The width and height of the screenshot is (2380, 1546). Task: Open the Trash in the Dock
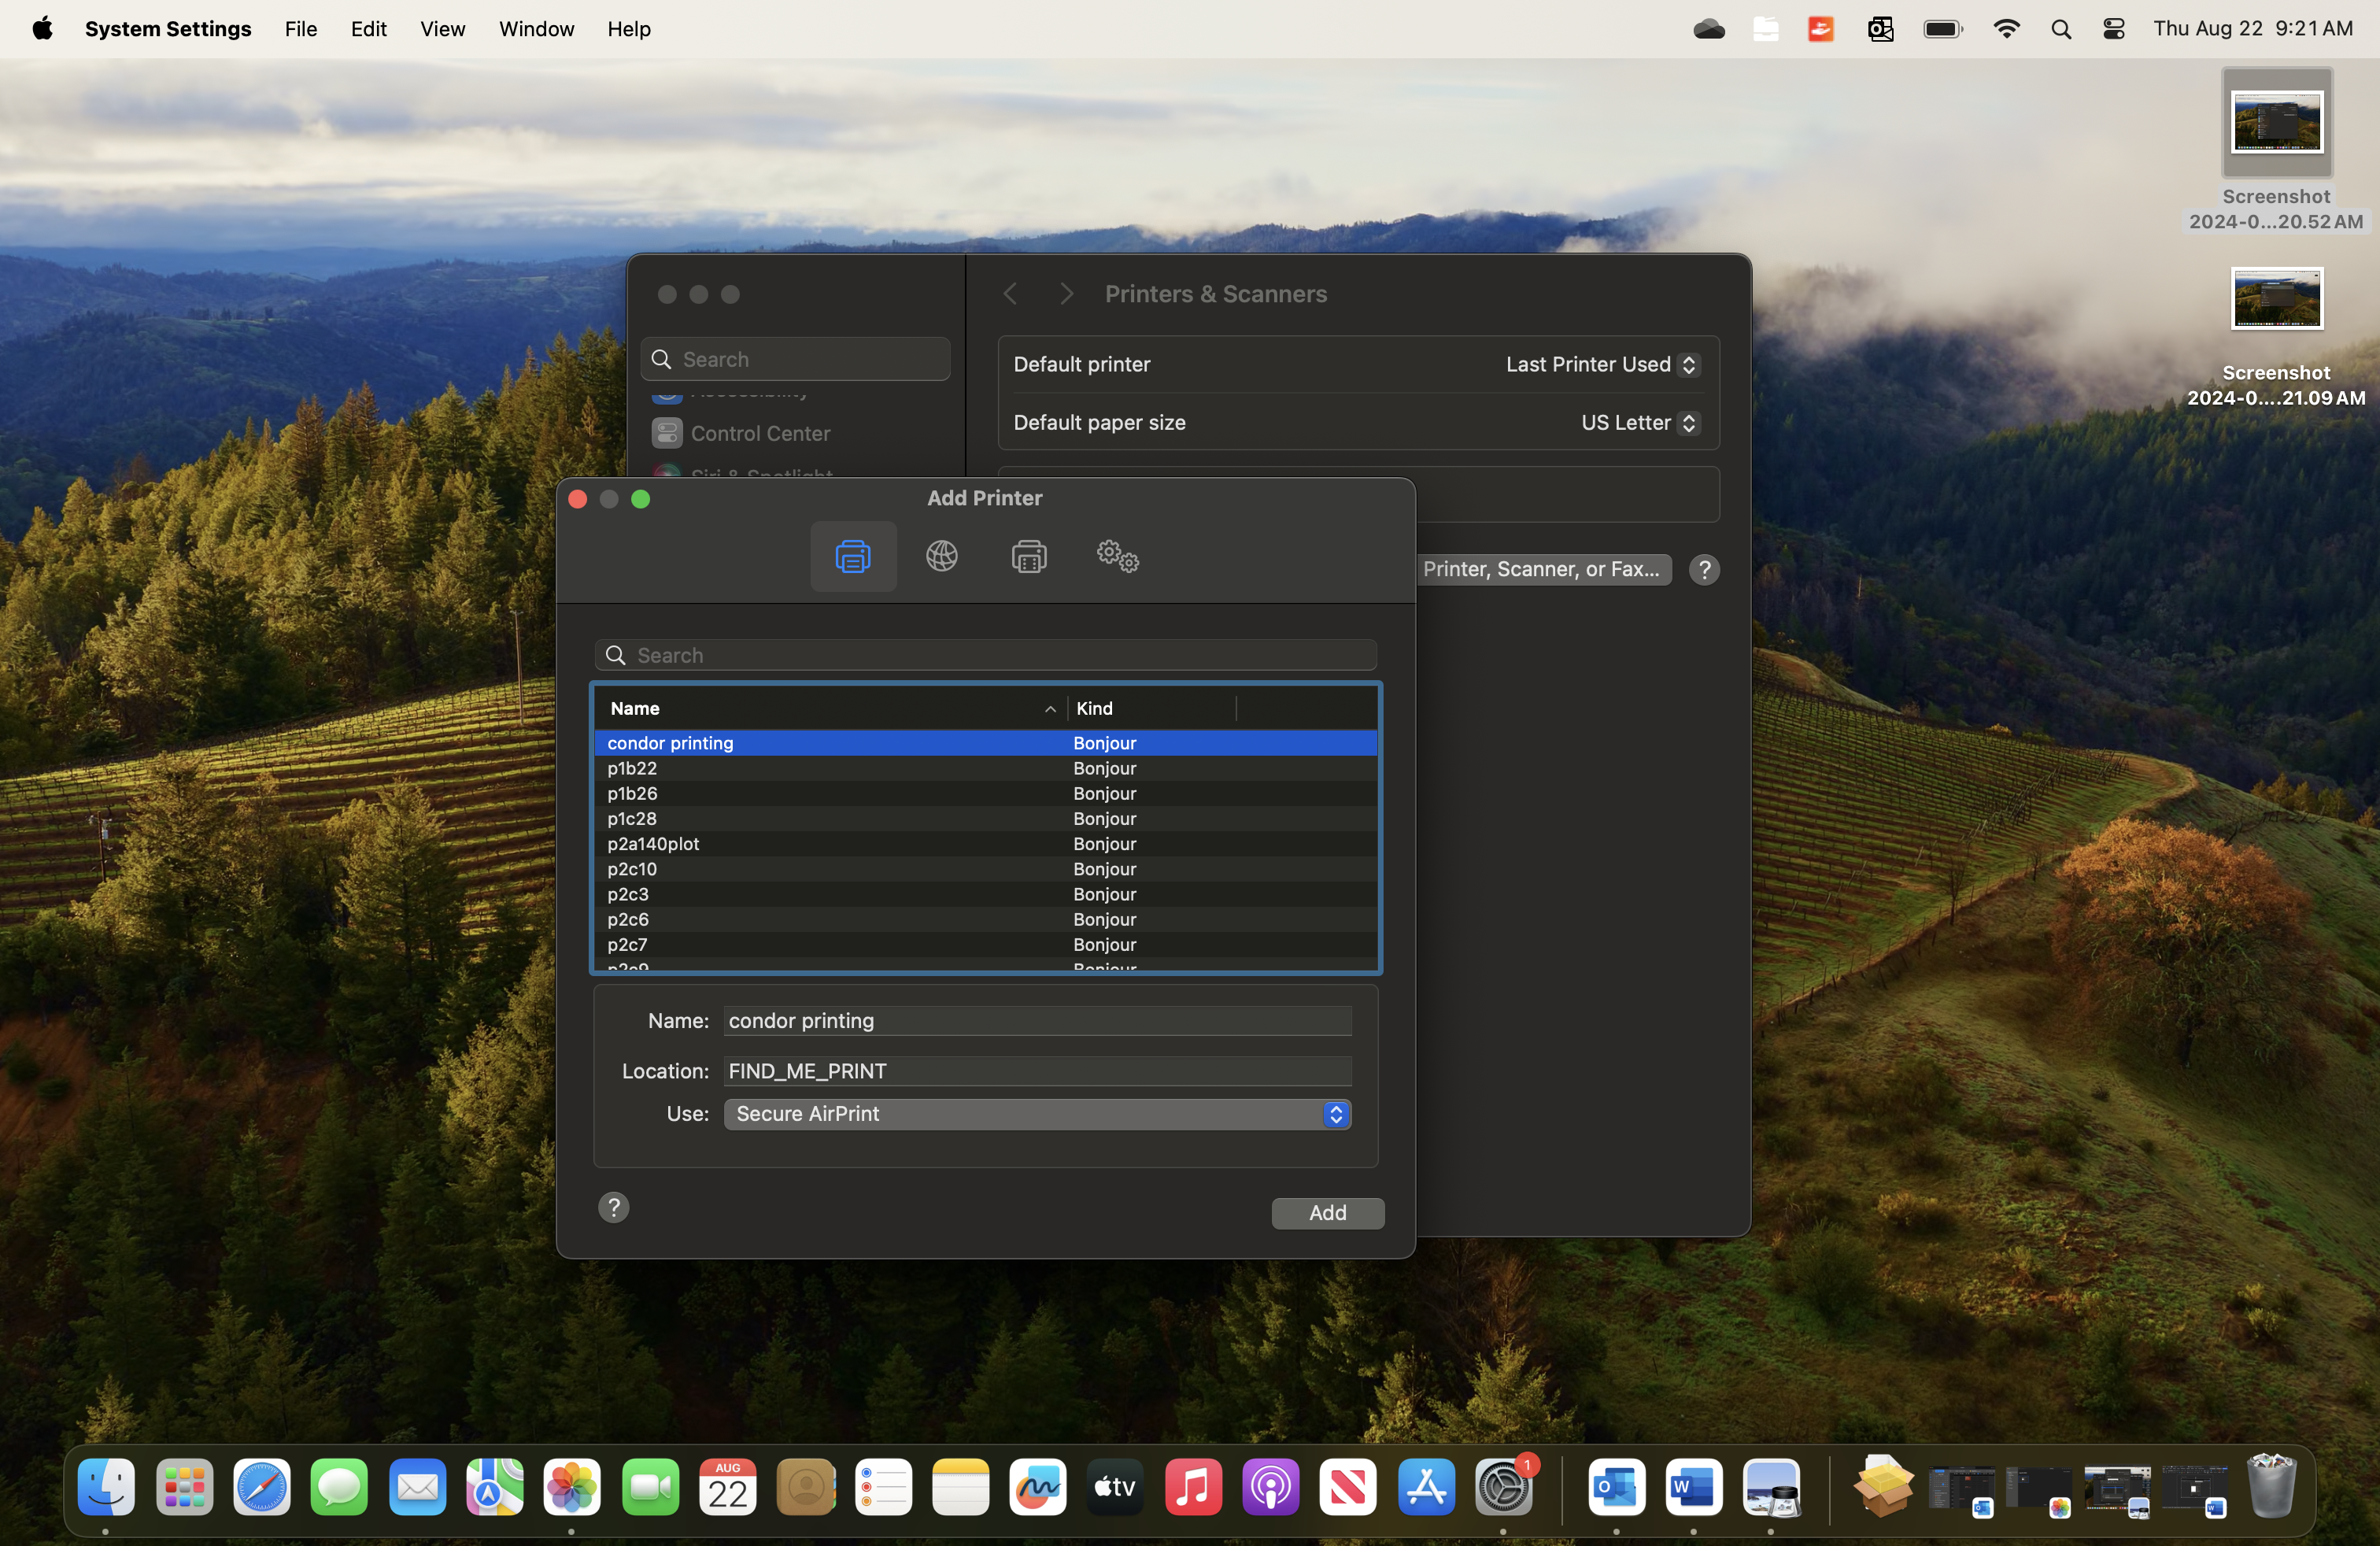[x=2271, y=1487]
